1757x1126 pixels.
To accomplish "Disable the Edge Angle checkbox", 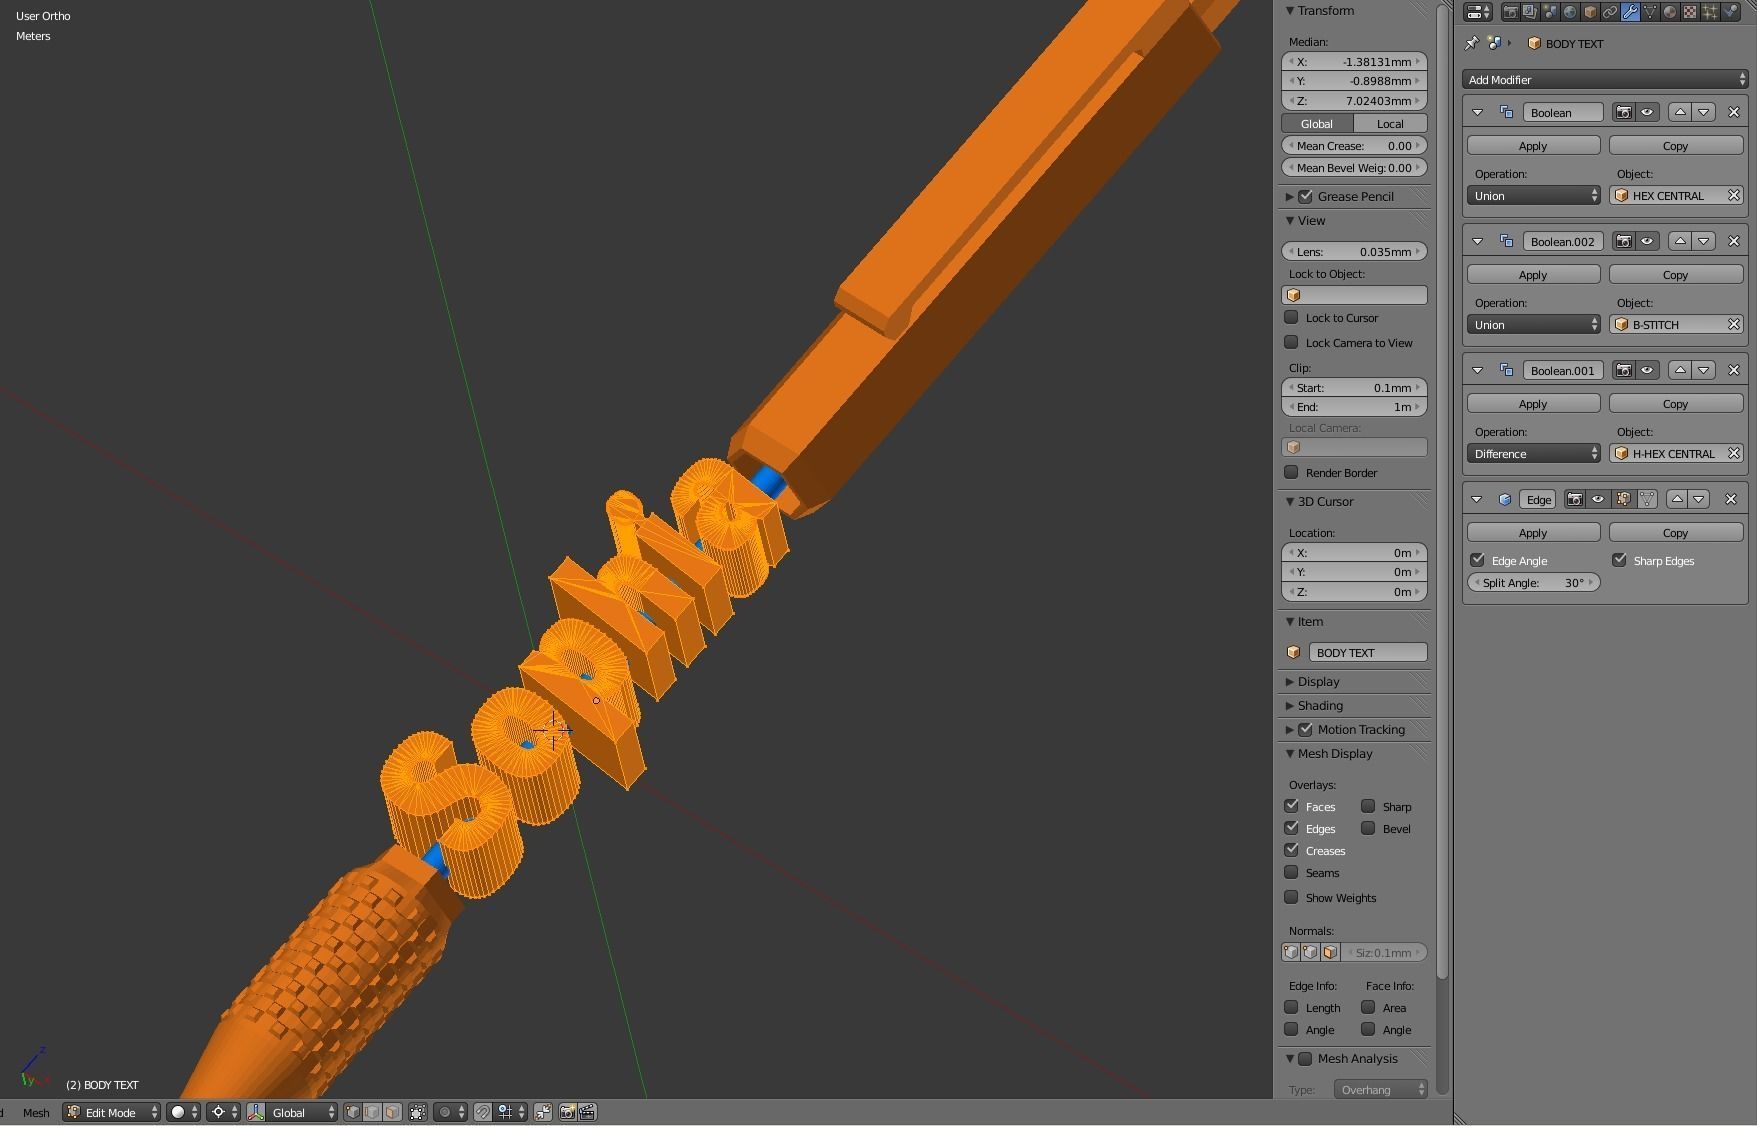I will (x=1477, y=560).
